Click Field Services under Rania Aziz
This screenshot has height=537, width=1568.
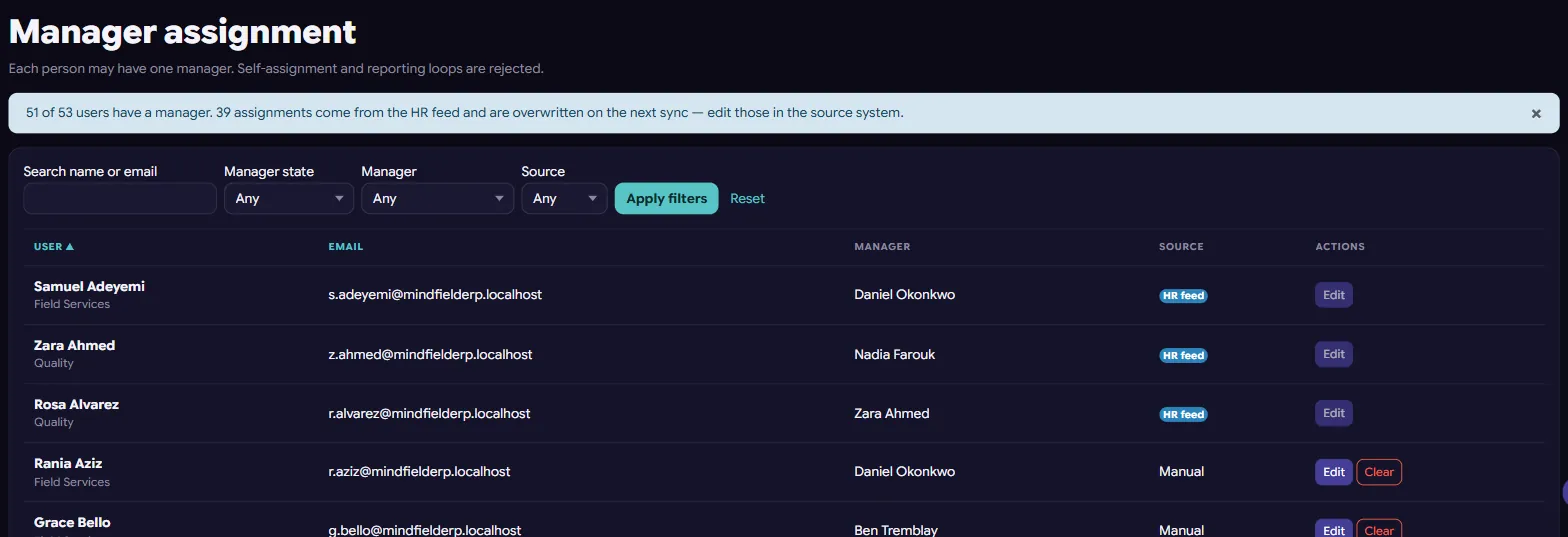[72, 482]
